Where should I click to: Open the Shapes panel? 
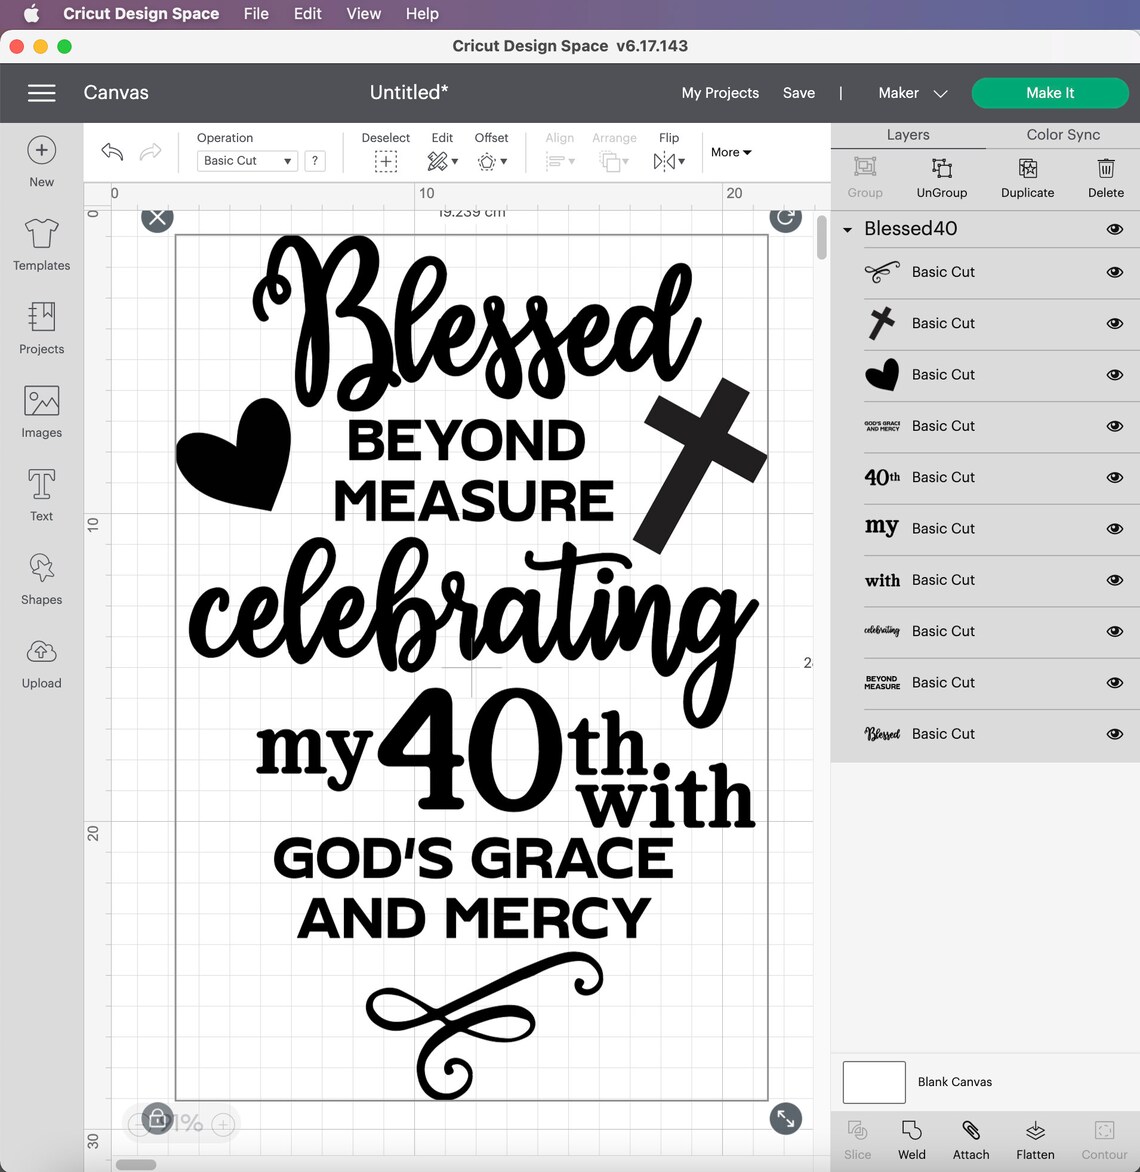click(41, 579)
